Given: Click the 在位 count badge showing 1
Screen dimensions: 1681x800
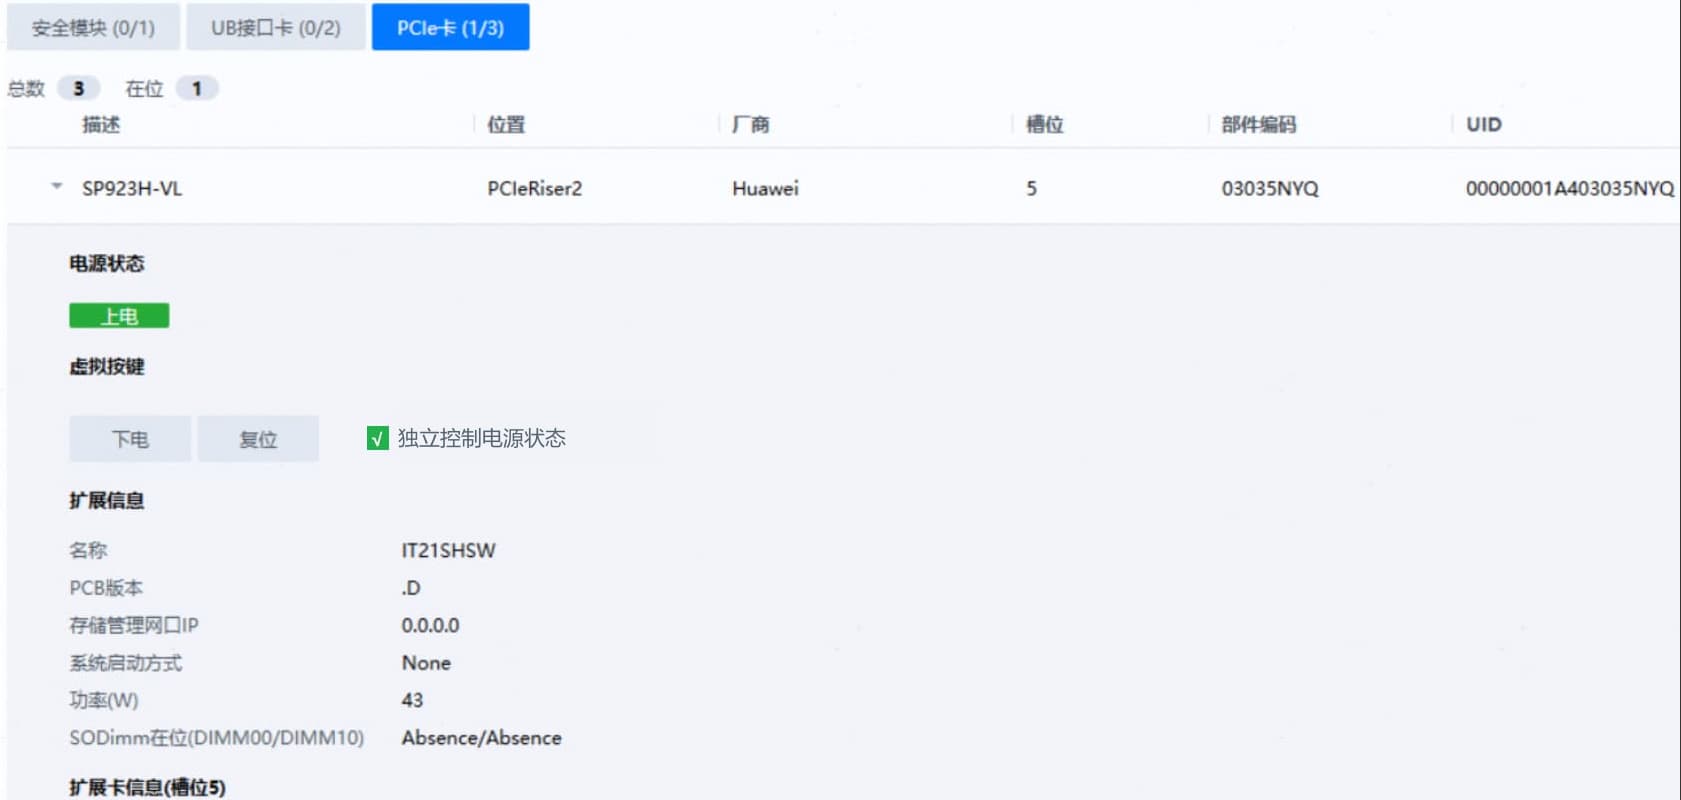Looking at the screenshot, I should pyautogui.click(x=196, y=89).
